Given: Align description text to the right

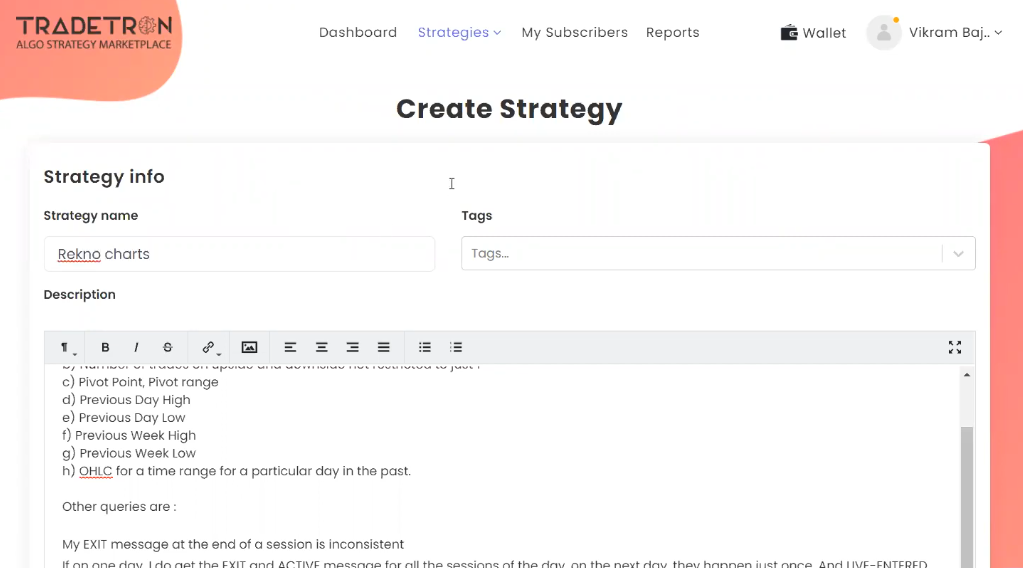Looking at the screenshot, I should 352,347.
